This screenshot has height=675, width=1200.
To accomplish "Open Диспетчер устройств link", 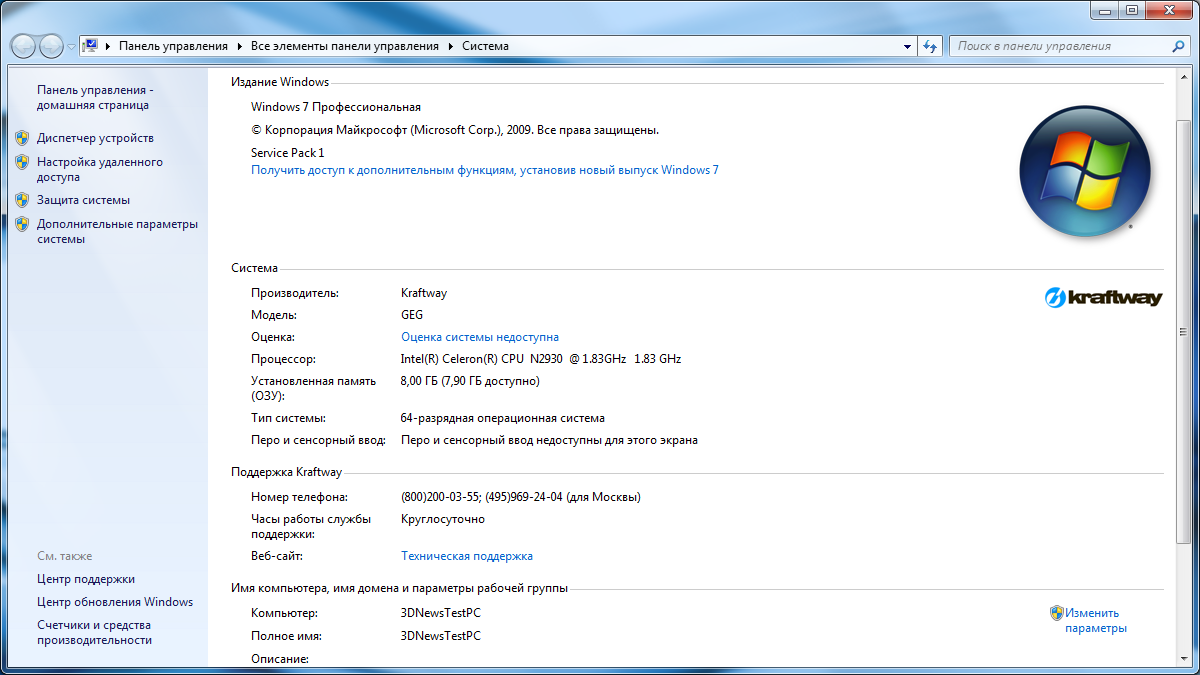I will pos(95,138).
